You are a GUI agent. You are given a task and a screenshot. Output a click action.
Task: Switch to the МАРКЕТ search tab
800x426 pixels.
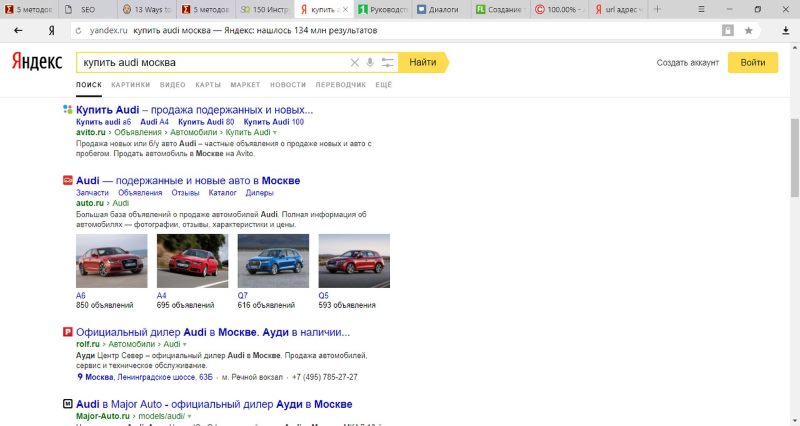[245, 85]
